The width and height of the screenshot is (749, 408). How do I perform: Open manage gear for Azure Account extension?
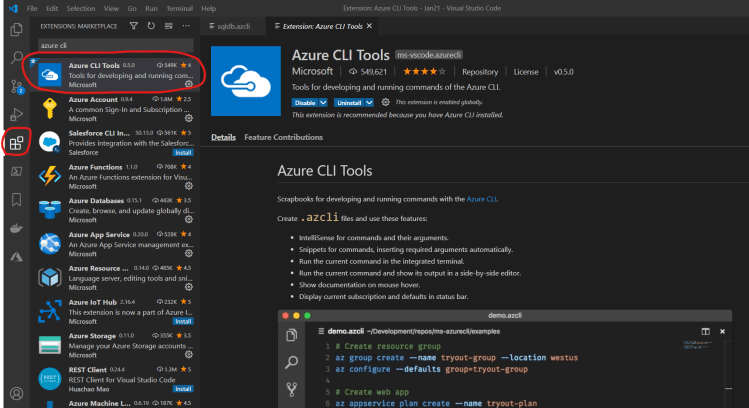(x=189, y=118)
